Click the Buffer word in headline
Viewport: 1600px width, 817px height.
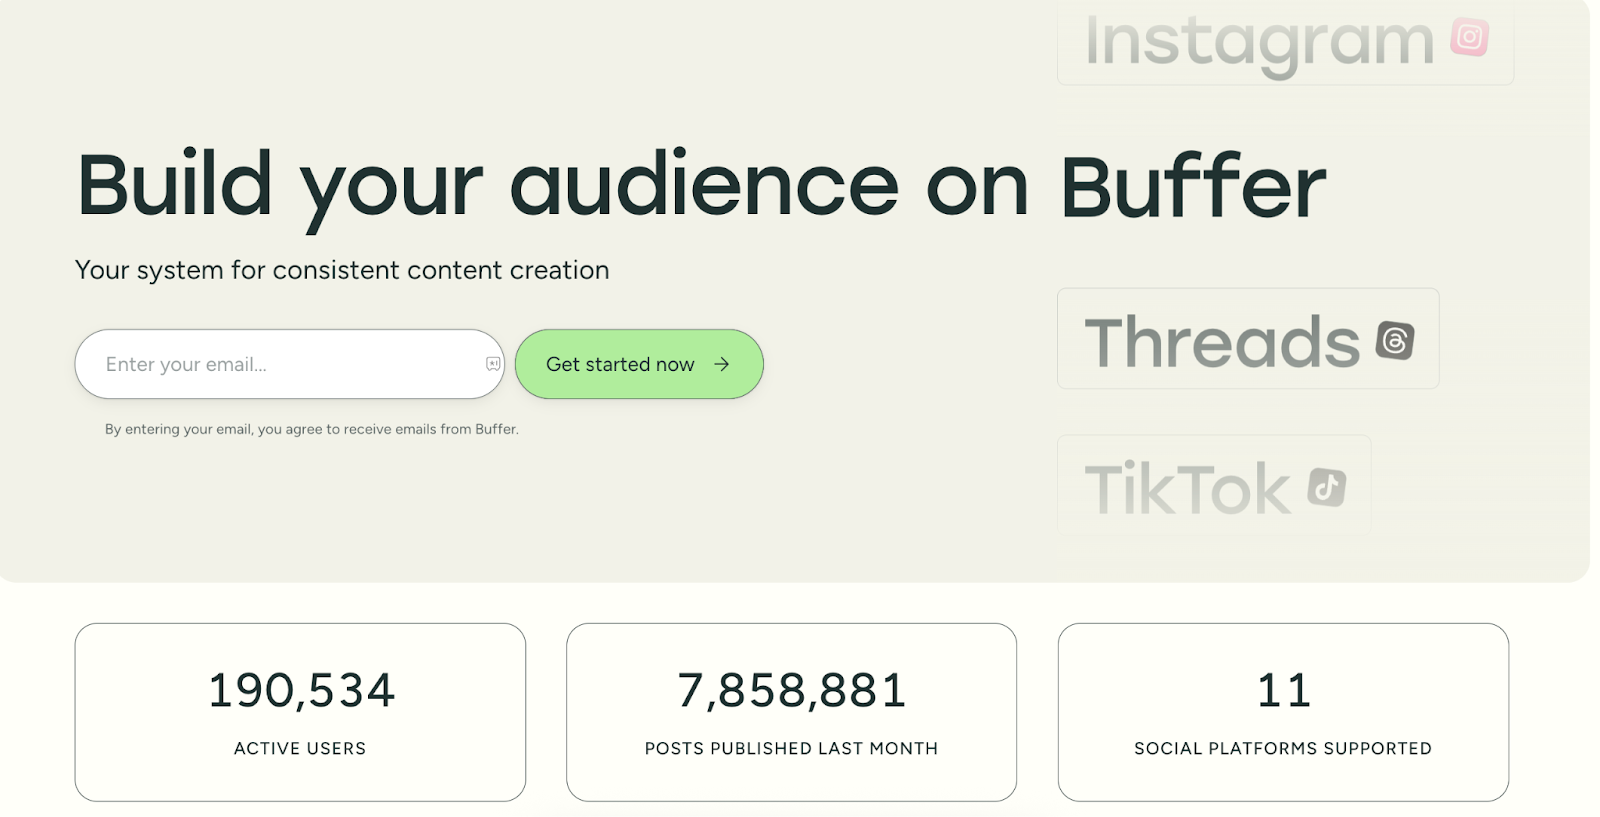click(1193, 186)
